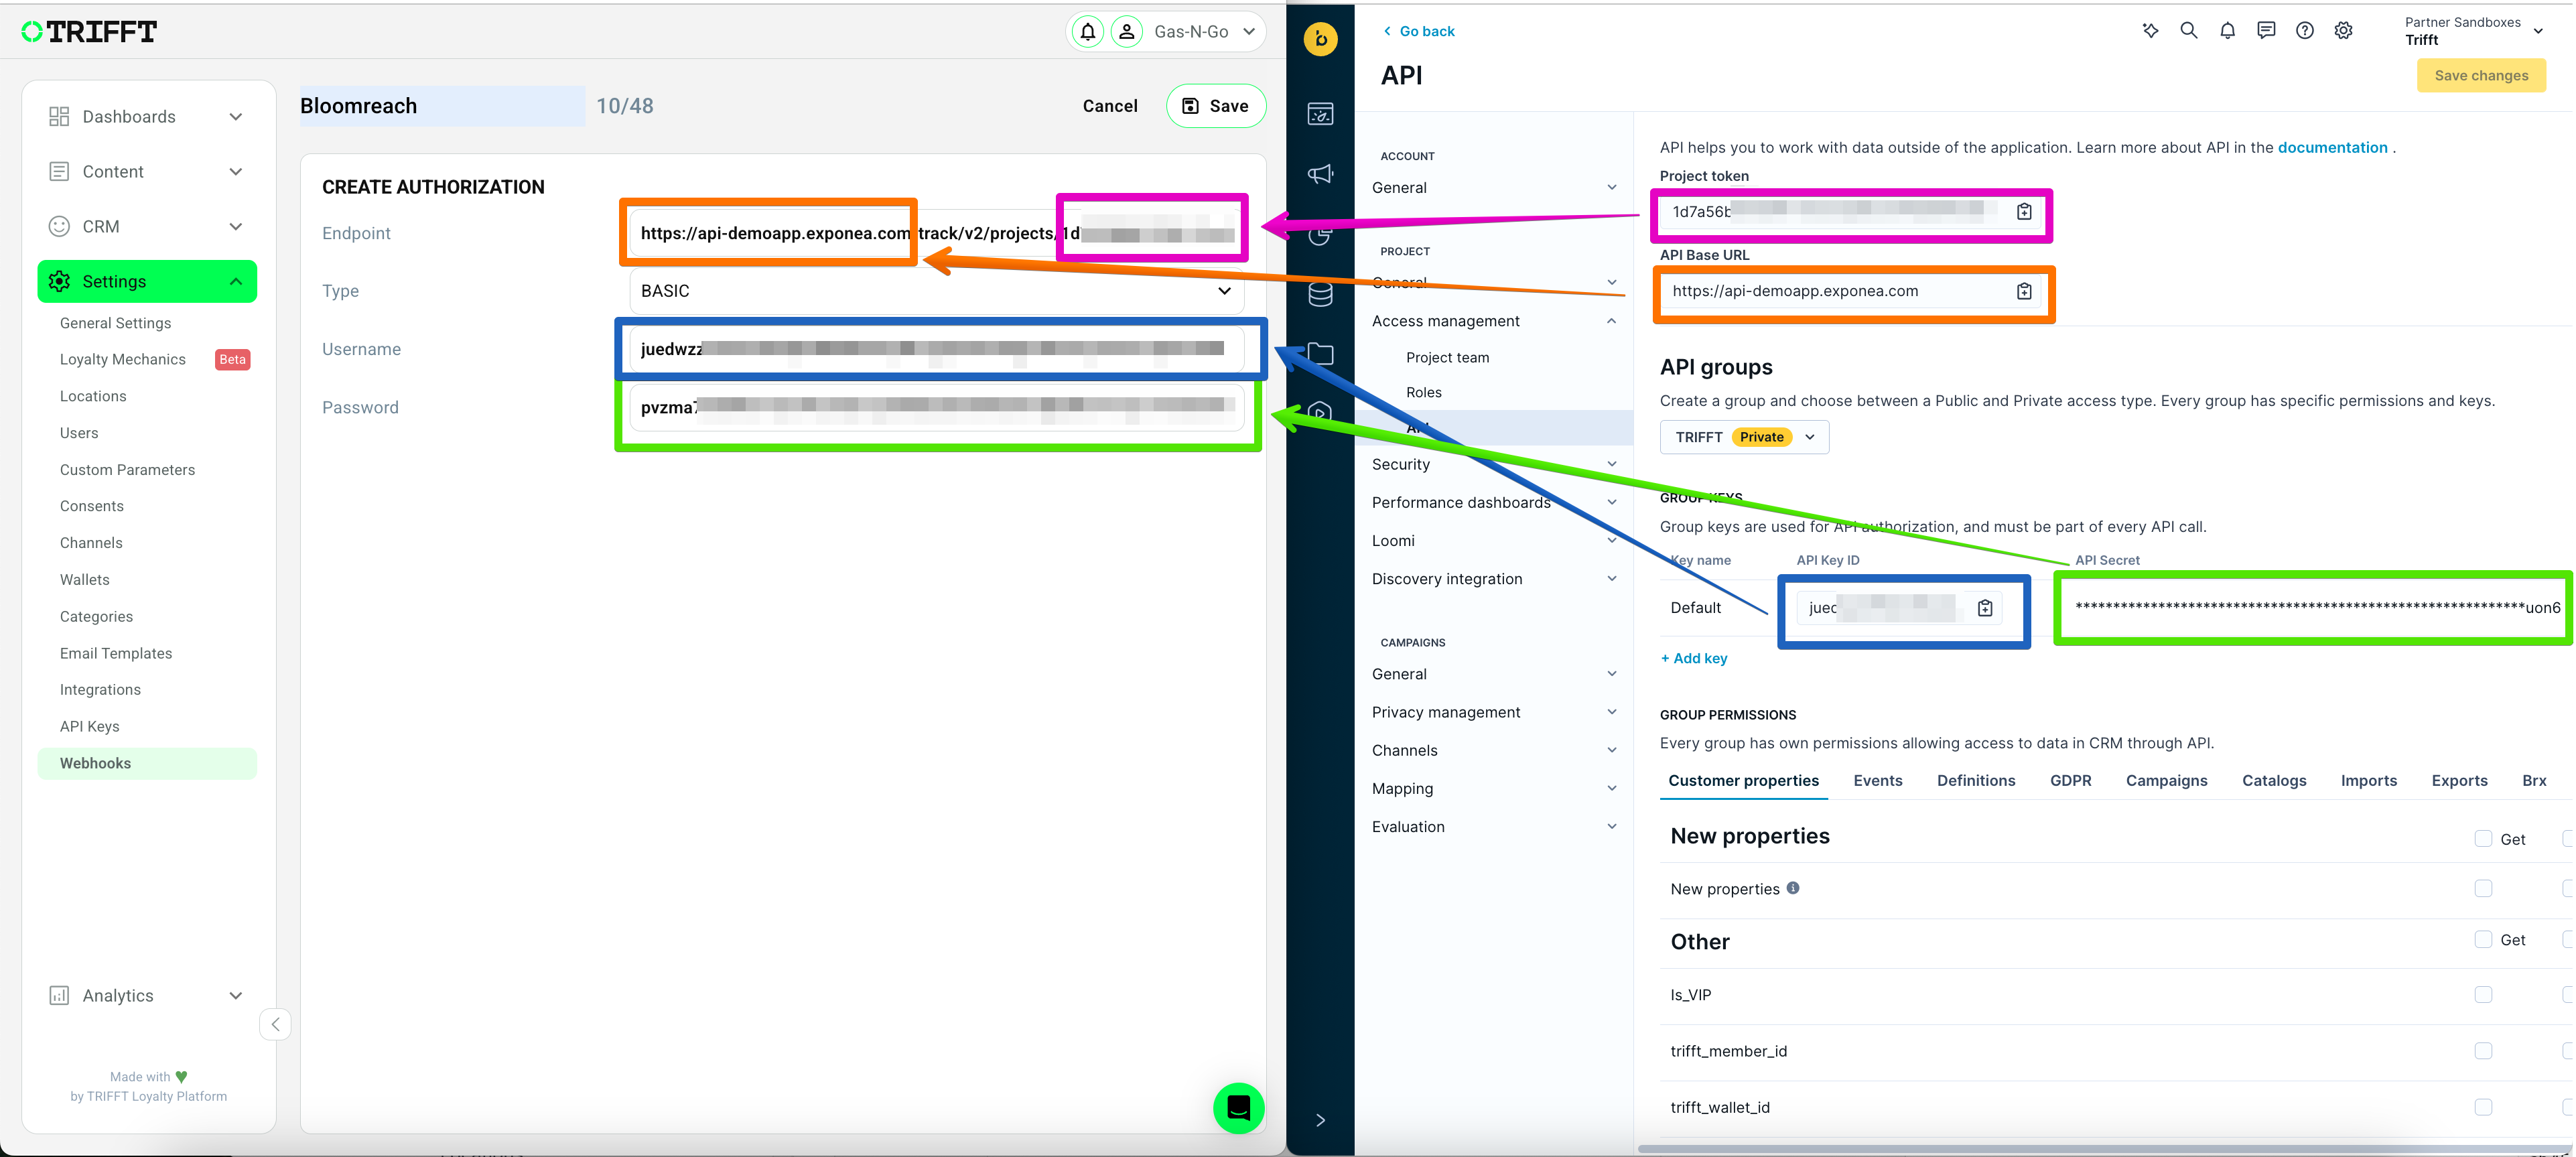This screenshot has width=2576, height=1157.
Task: Click the Username input field
Action: [936, 349]
